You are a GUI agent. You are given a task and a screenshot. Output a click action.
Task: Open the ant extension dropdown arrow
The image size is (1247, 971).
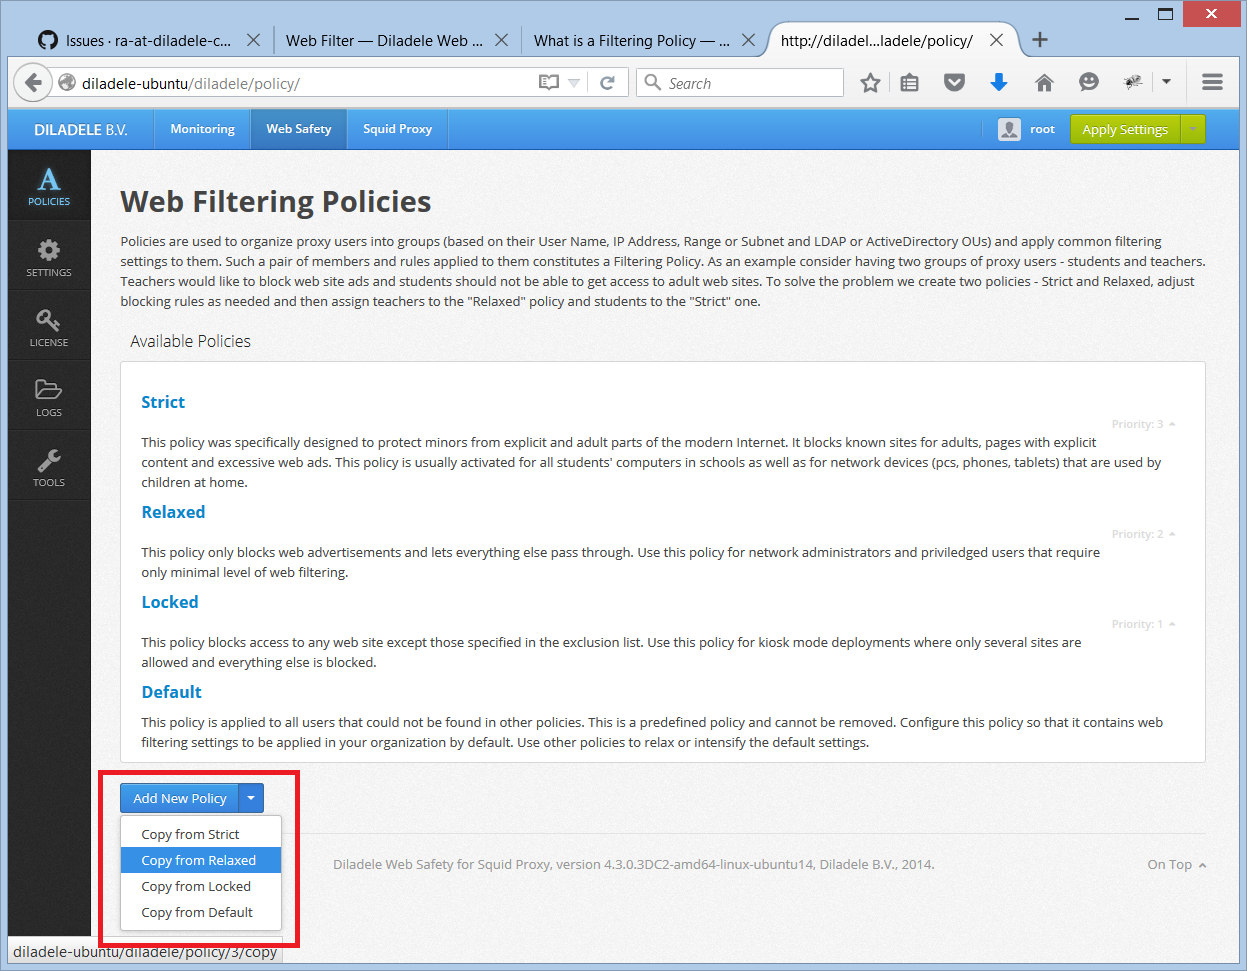coord(1166,83)
